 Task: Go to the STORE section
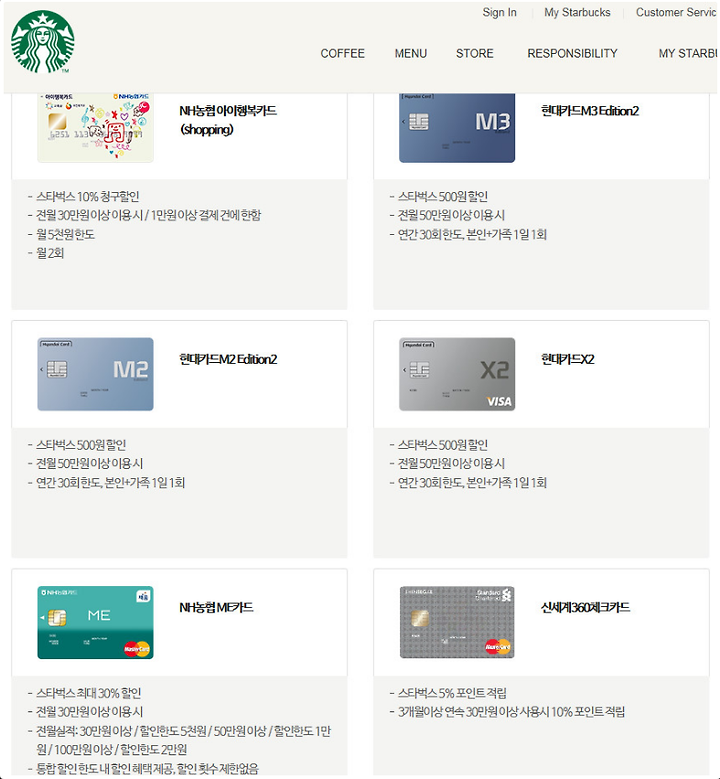[475, 53]
